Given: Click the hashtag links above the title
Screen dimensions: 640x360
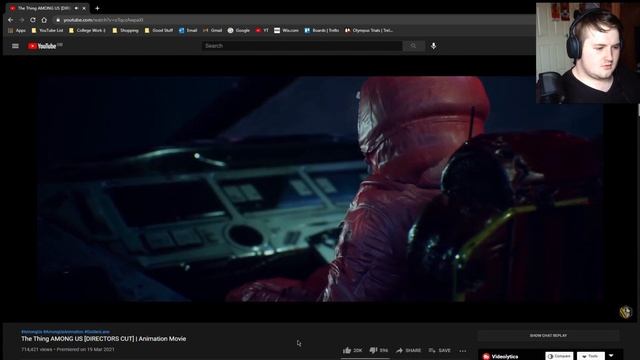Looking at the screenshot, I should (x=65, y=332).
